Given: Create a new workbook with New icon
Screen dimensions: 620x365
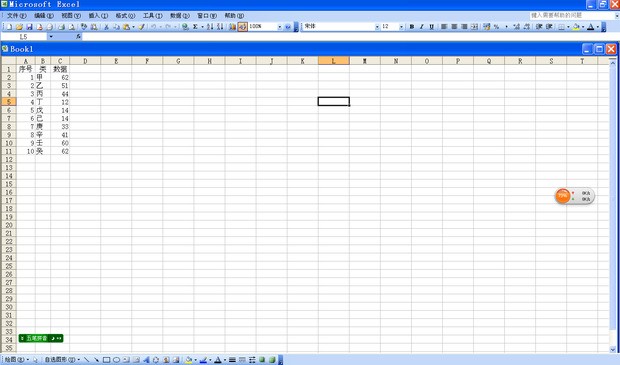Looking at the screenshot, I should point(9,26).
